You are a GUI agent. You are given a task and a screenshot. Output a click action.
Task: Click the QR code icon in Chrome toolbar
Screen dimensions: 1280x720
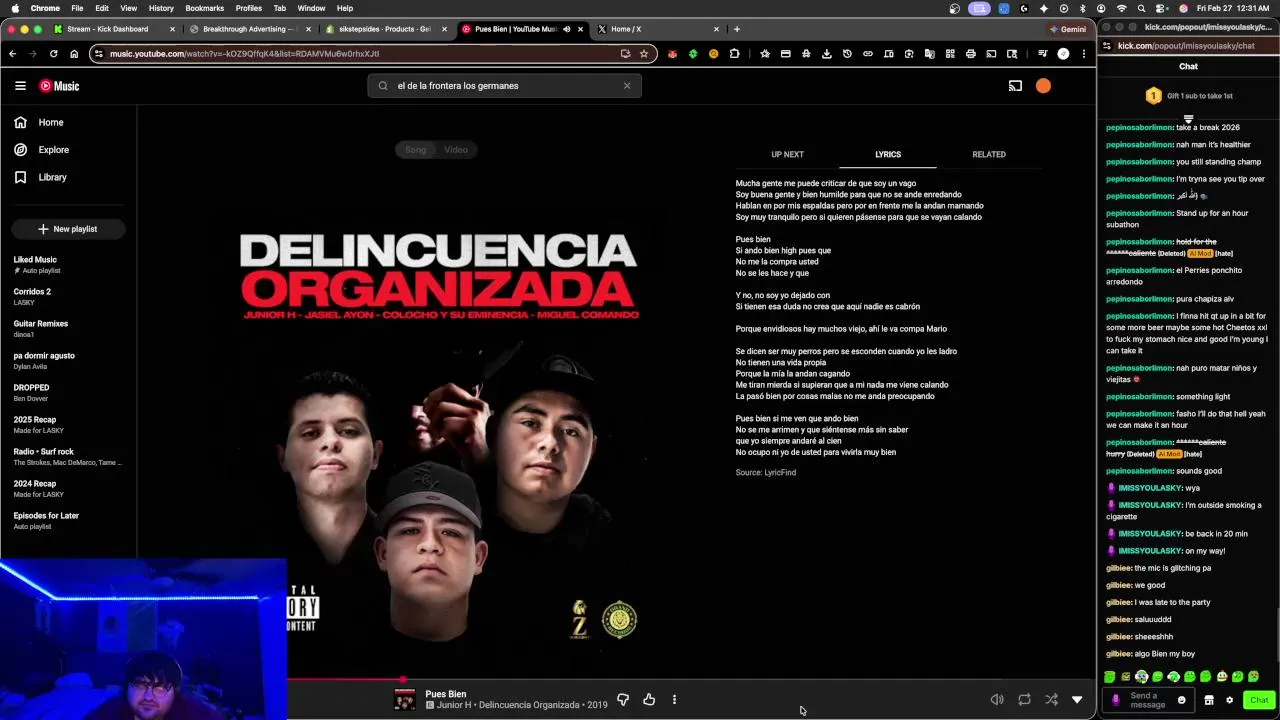point(950,54)
